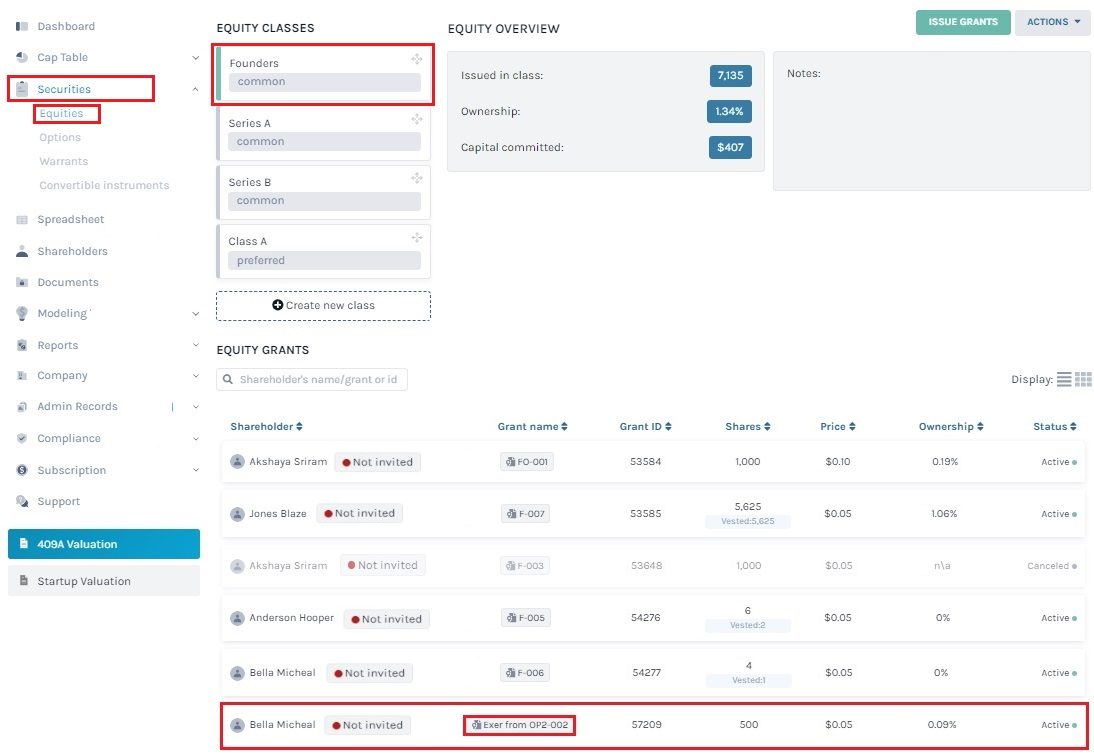Viewport: 1094px width, 755px height.
Task: Open grant F-005 tag
Action: point(525,618)
